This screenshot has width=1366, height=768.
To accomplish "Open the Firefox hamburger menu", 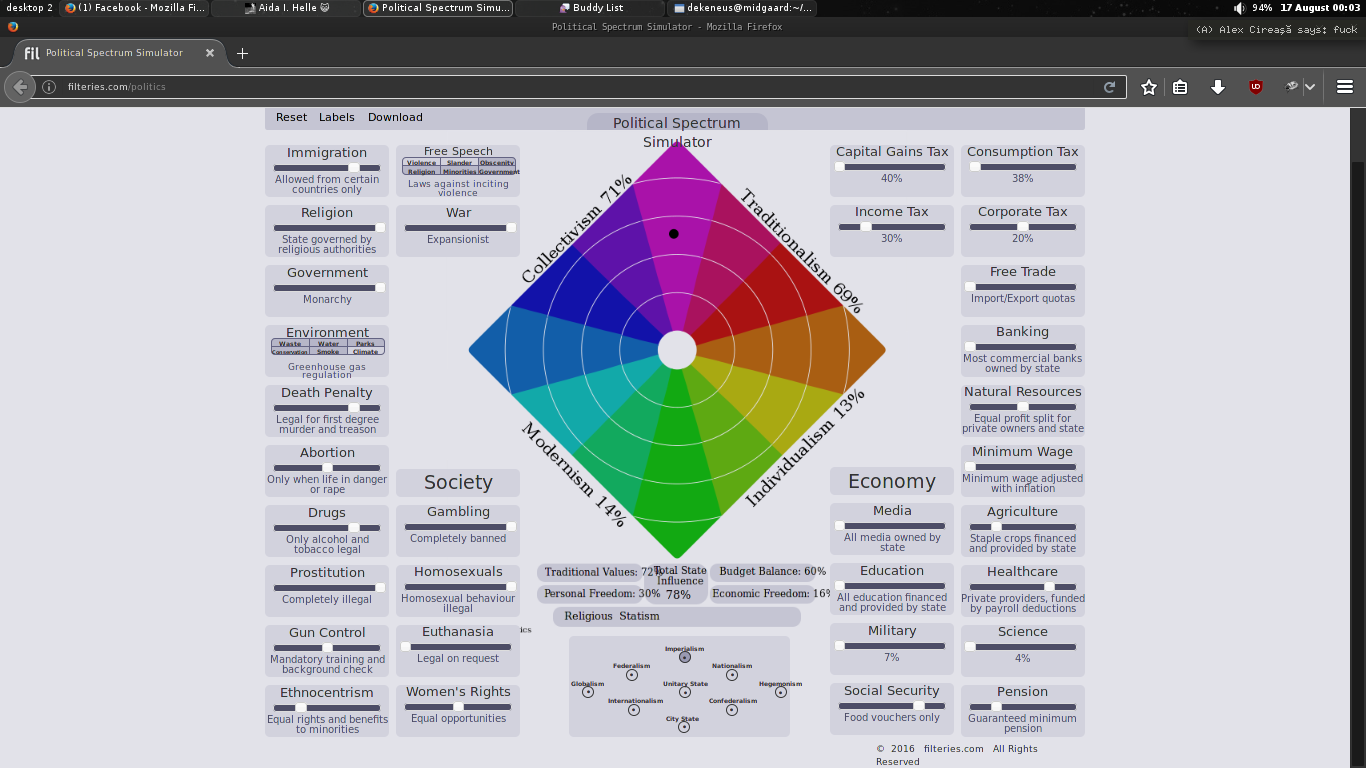I will 1345,87.
